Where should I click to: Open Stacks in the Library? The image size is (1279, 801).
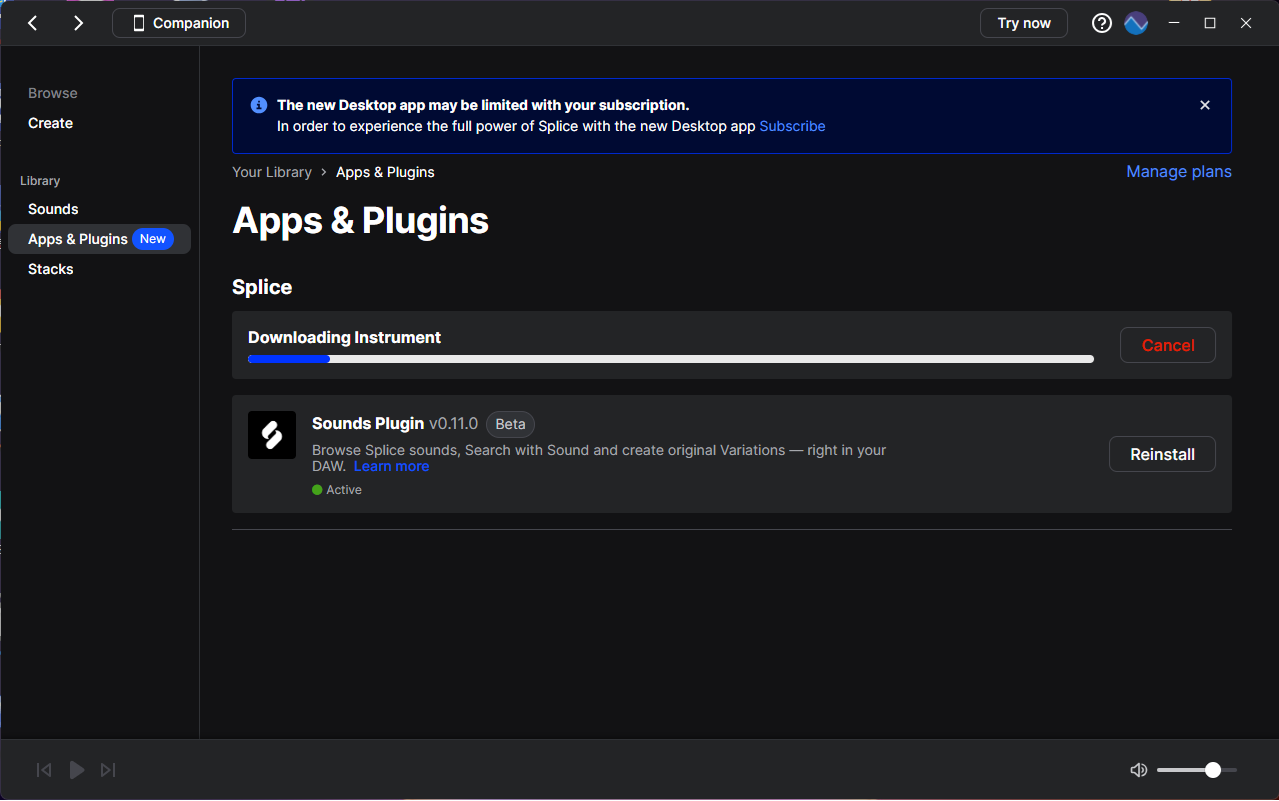pyautogui.click(x=50, y=269)
